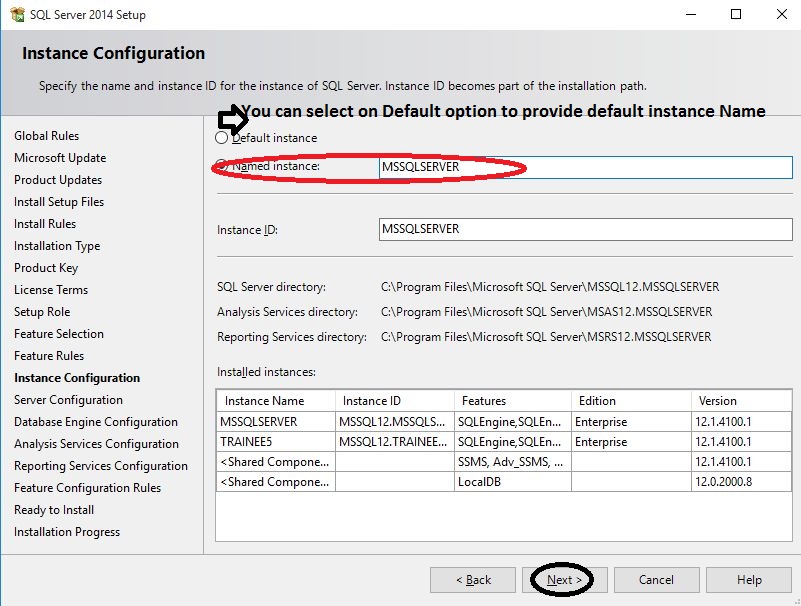Click the SQL Server directory path
This screenshot has height=606, width=801.
click(x=550, y=287)
